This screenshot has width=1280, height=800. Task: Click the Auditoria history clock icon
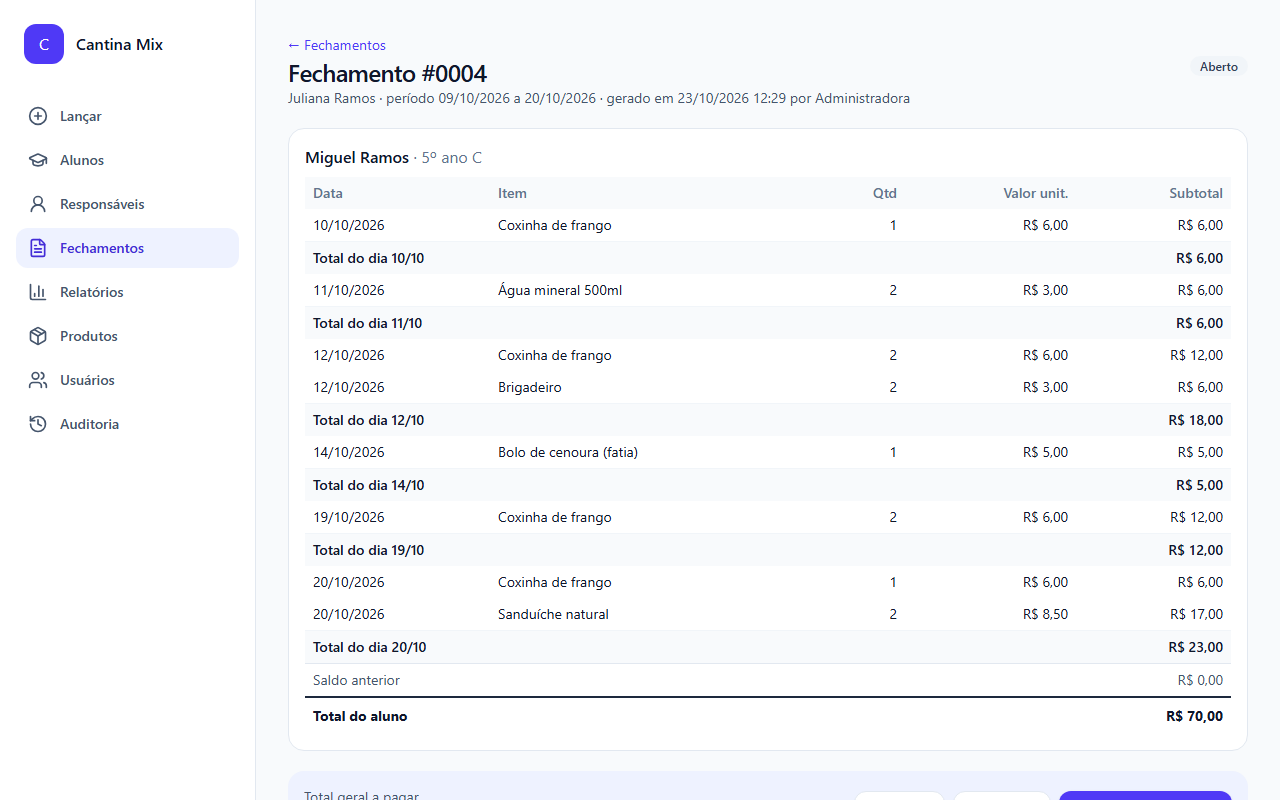38,424
